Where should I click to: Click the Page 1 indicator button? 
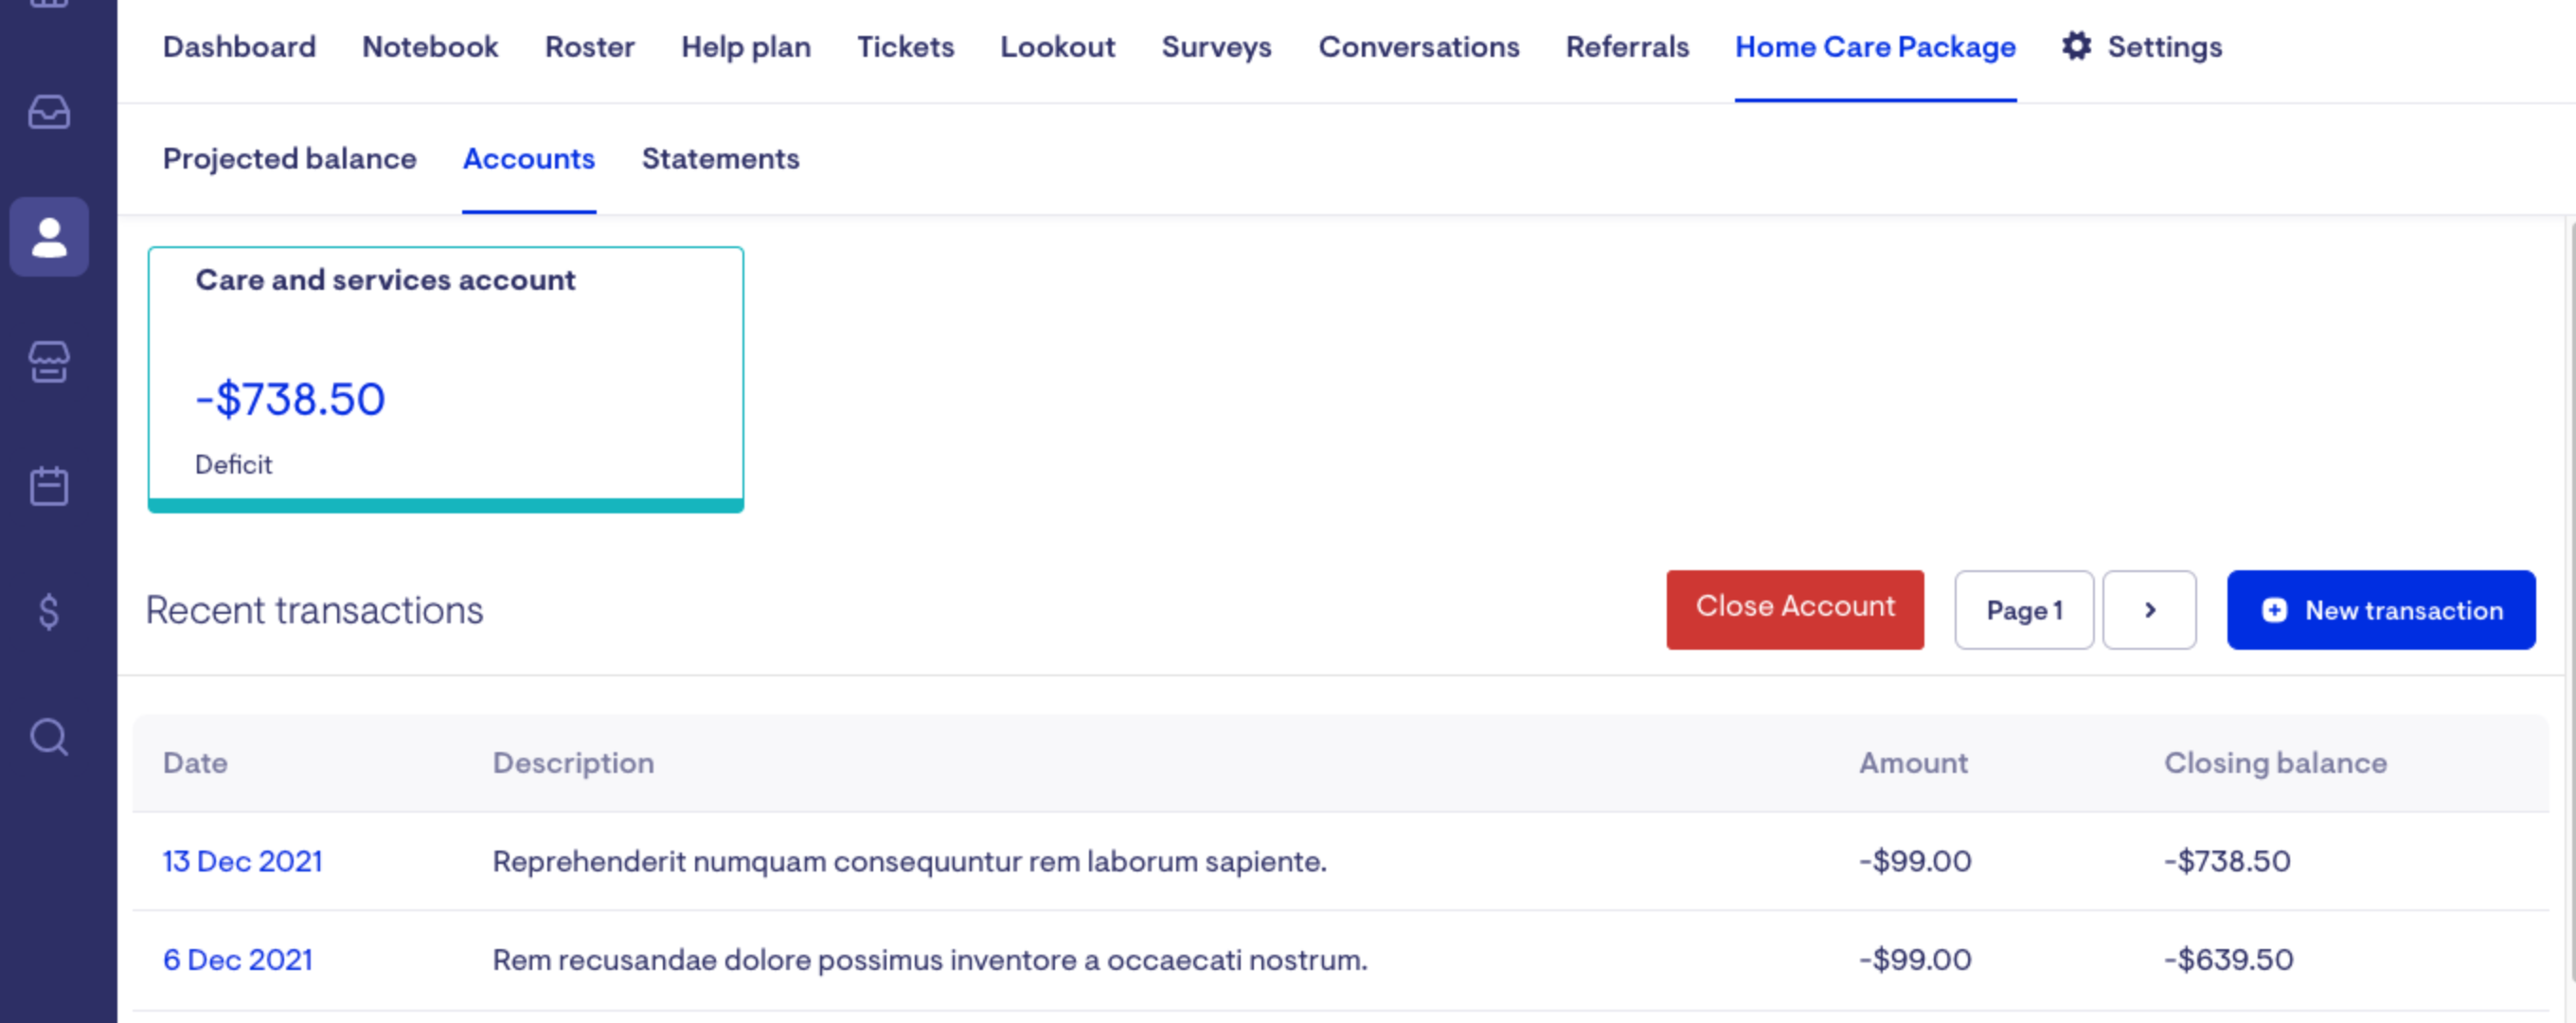click(2023, 610)
